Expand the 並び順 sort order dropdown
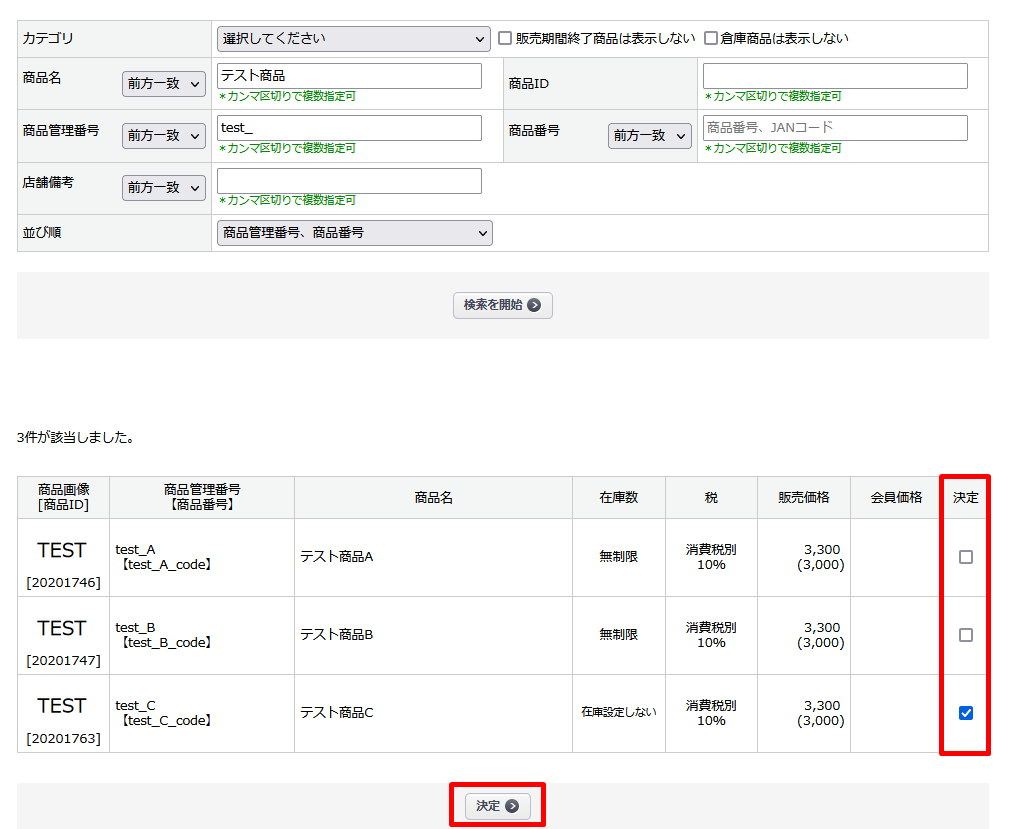 [354, 233]
